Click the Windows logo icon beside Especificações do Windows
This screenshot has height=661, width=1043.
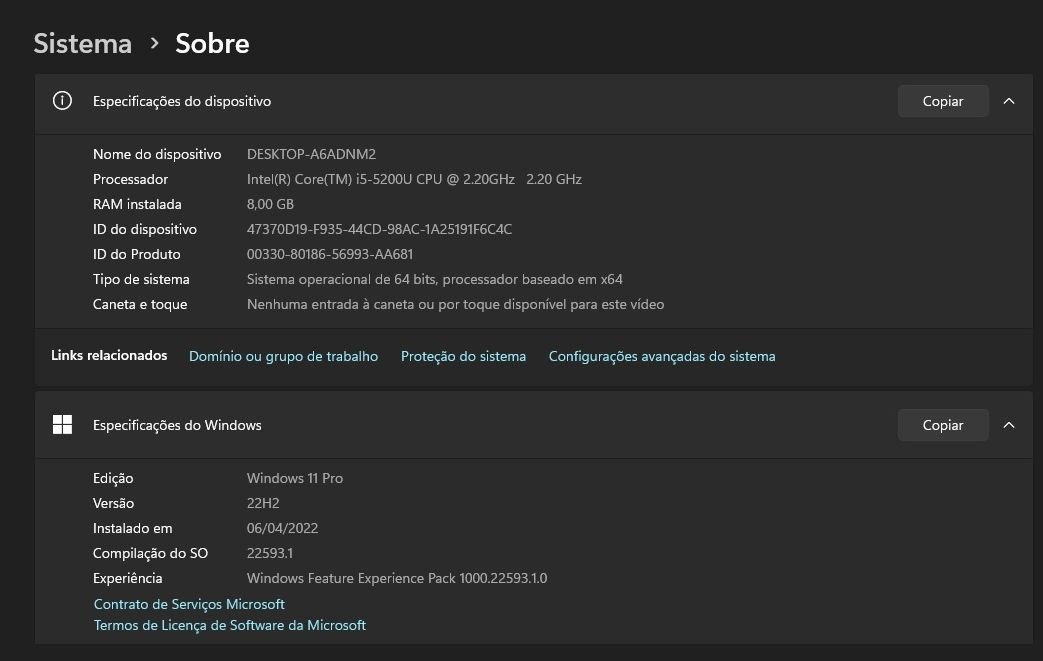[62, 425]
